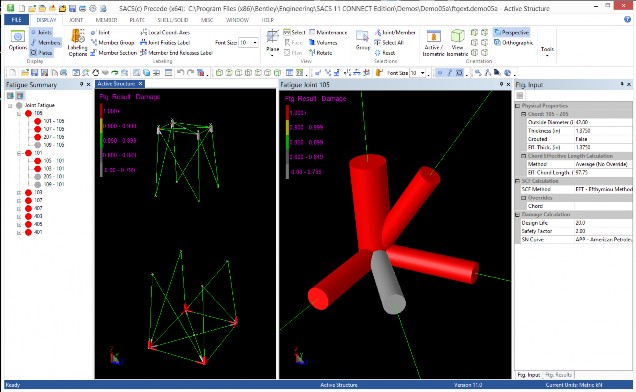Click the Design Life value 20.0

point(603,223)
